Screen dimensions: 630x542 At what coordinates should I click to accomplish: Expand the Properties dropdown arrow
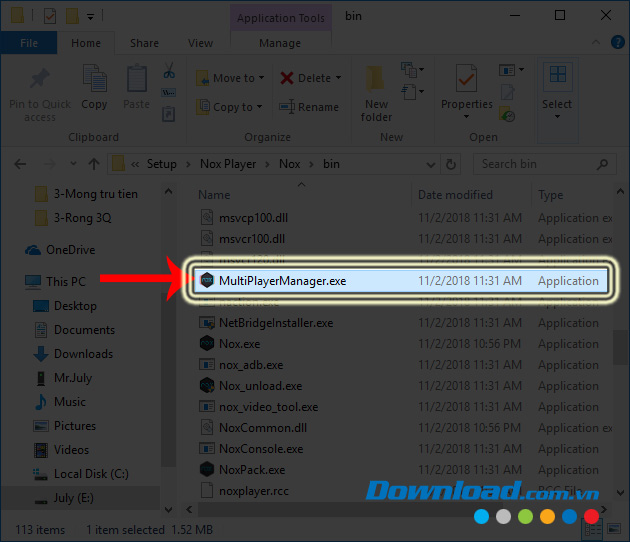466,117
